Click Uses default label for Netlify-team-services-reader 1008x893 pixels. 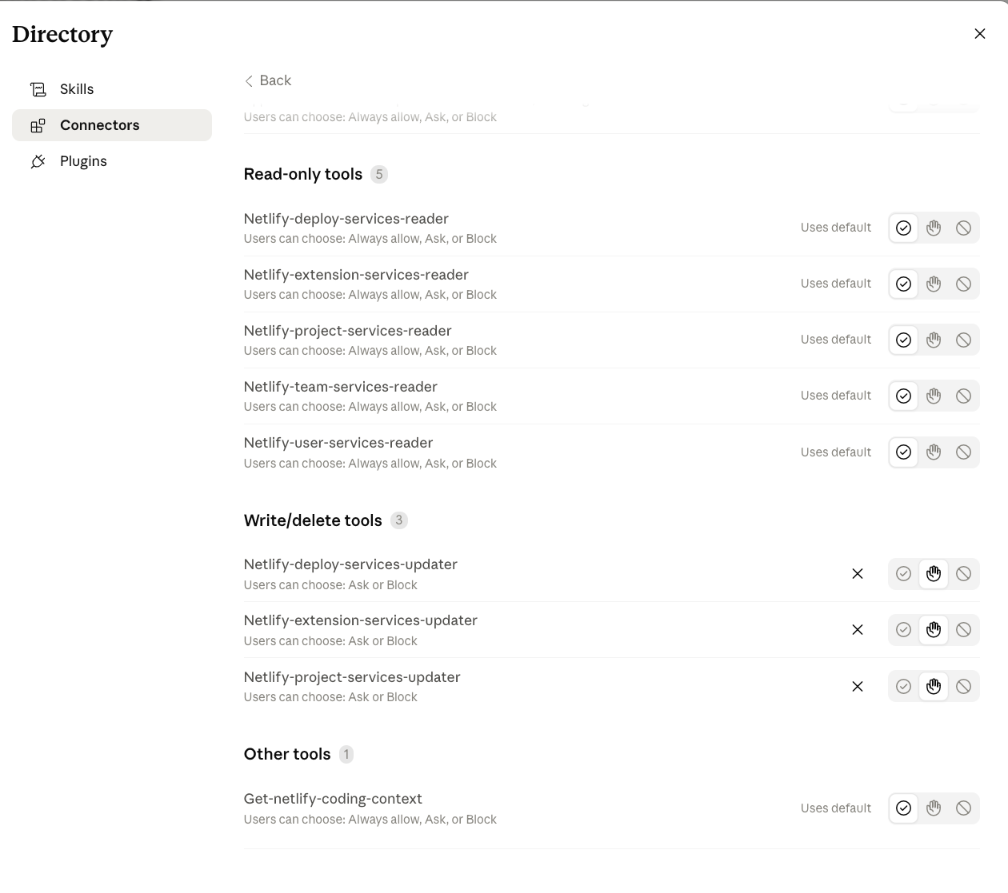click(836, 395)
